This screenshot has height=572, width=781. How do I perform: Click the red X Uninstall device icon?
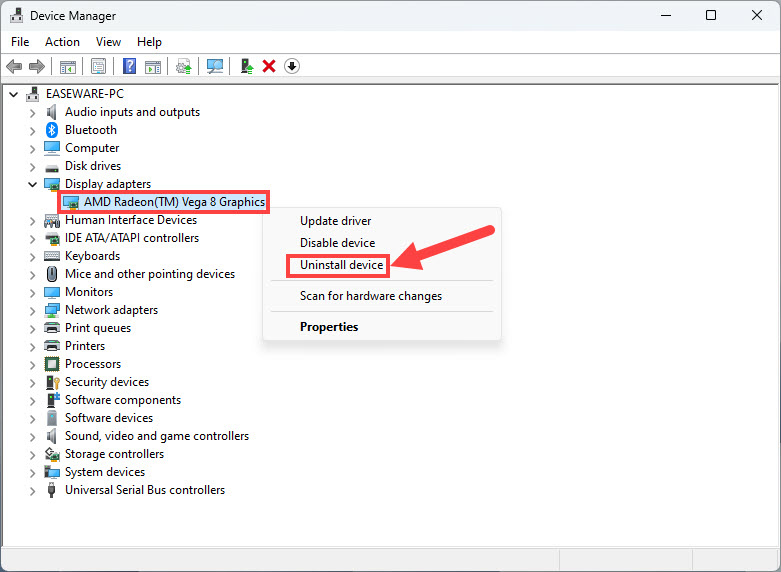[269, 66]
